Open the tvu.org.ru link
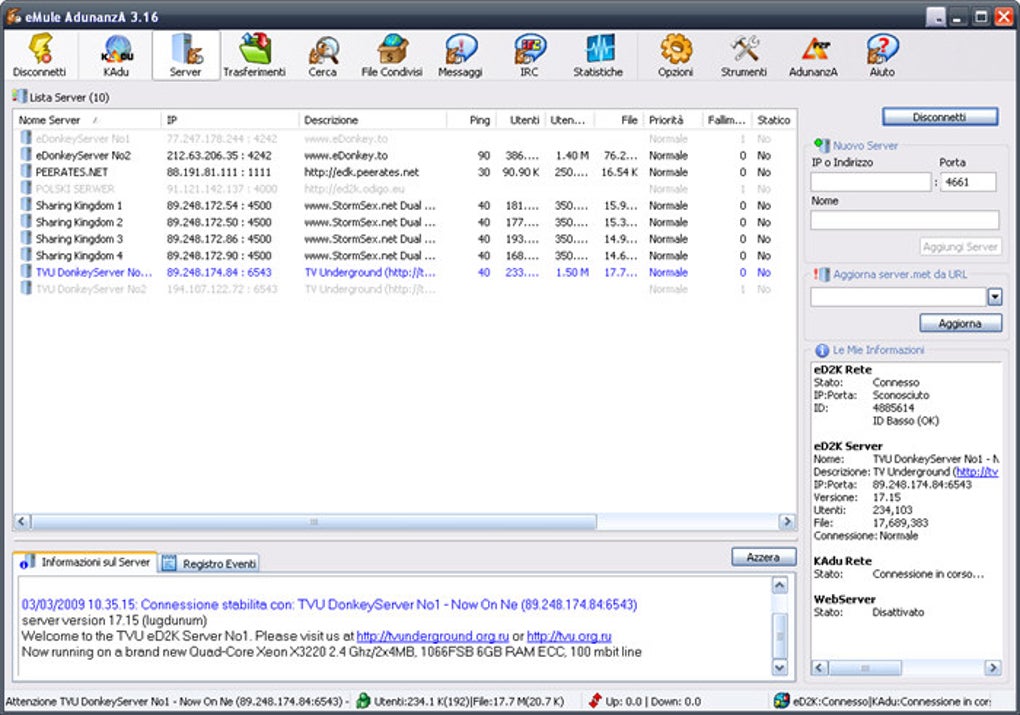Screen dimensions: 1020x715 [x=569, y=636]
